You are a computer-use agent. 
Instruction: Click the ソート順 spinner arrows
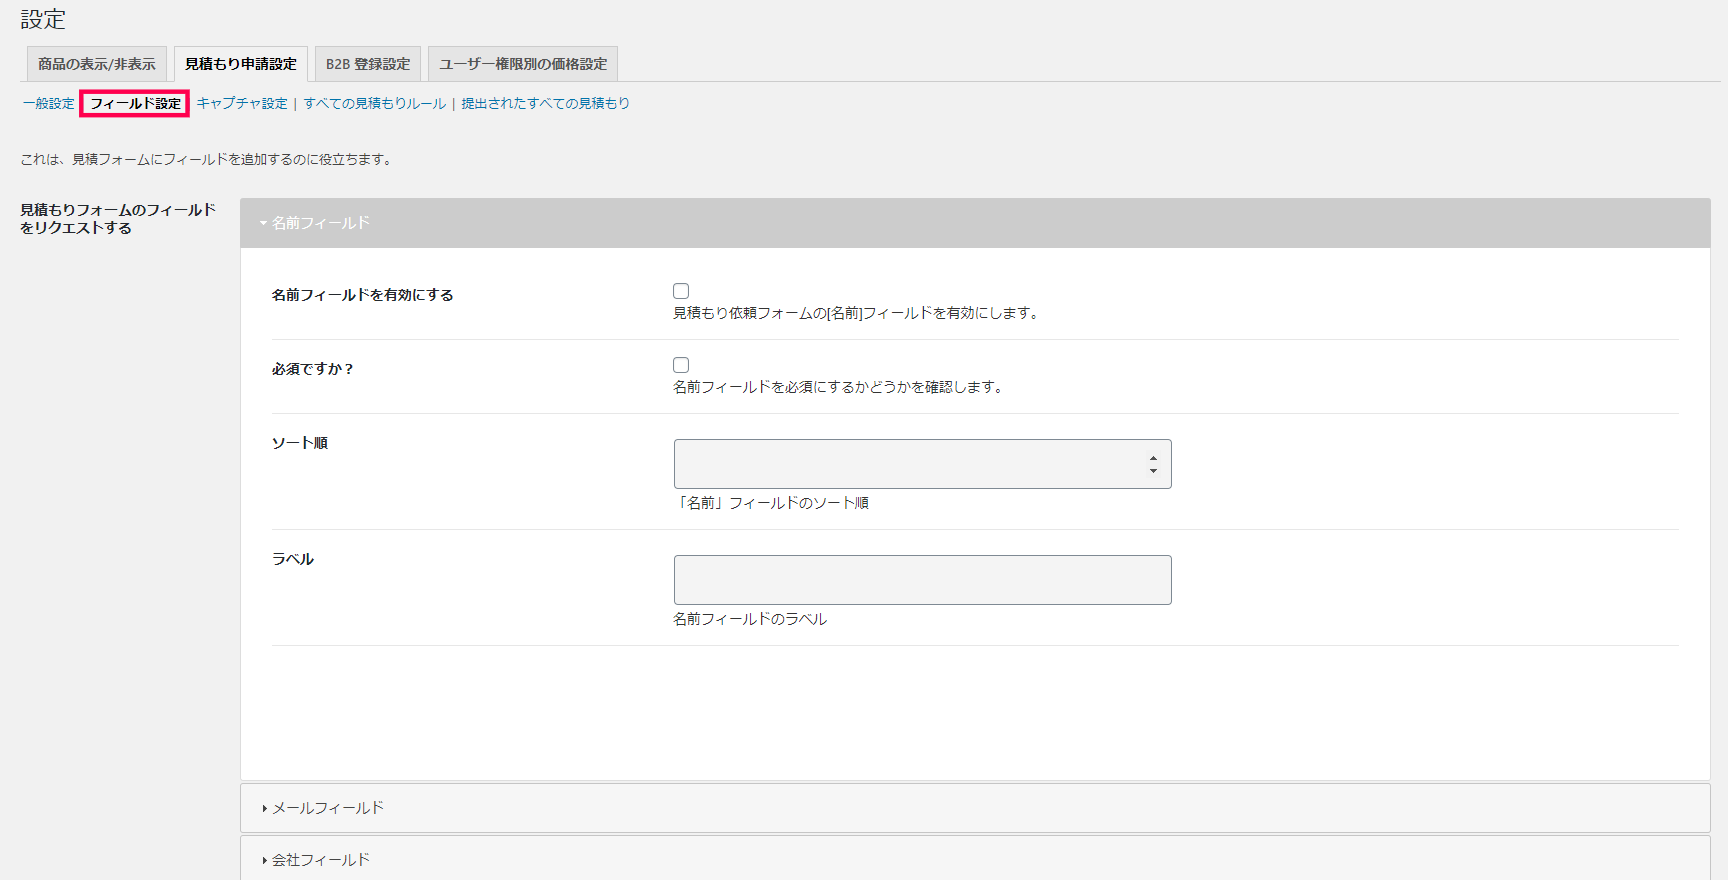point(1153,464)
